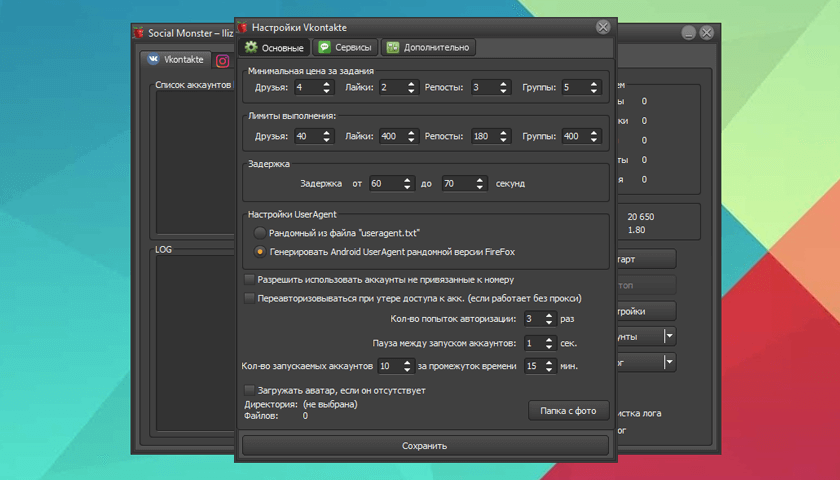840x480 pixels.
Task: Click the VK logo icon on Vkontakte tab
Action: (154, 59)
